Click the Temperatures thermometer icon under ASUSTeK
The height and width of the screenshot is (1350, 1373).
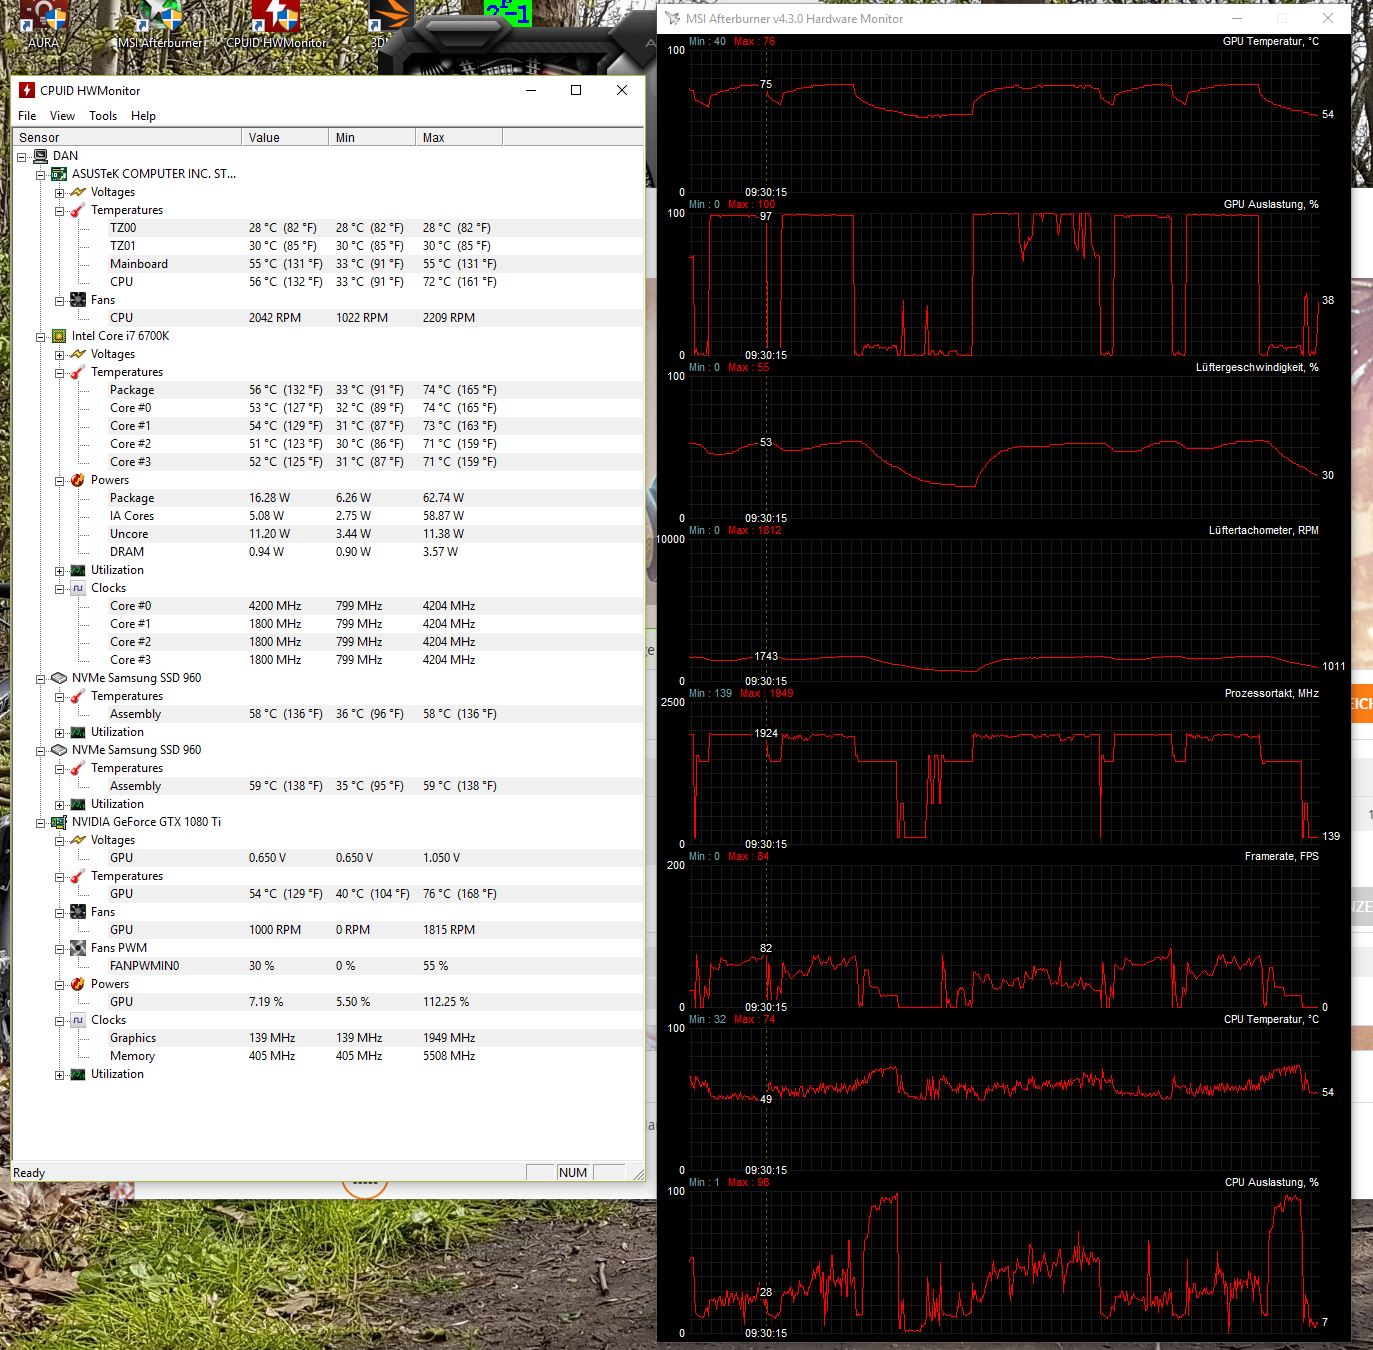pos(78,210)
